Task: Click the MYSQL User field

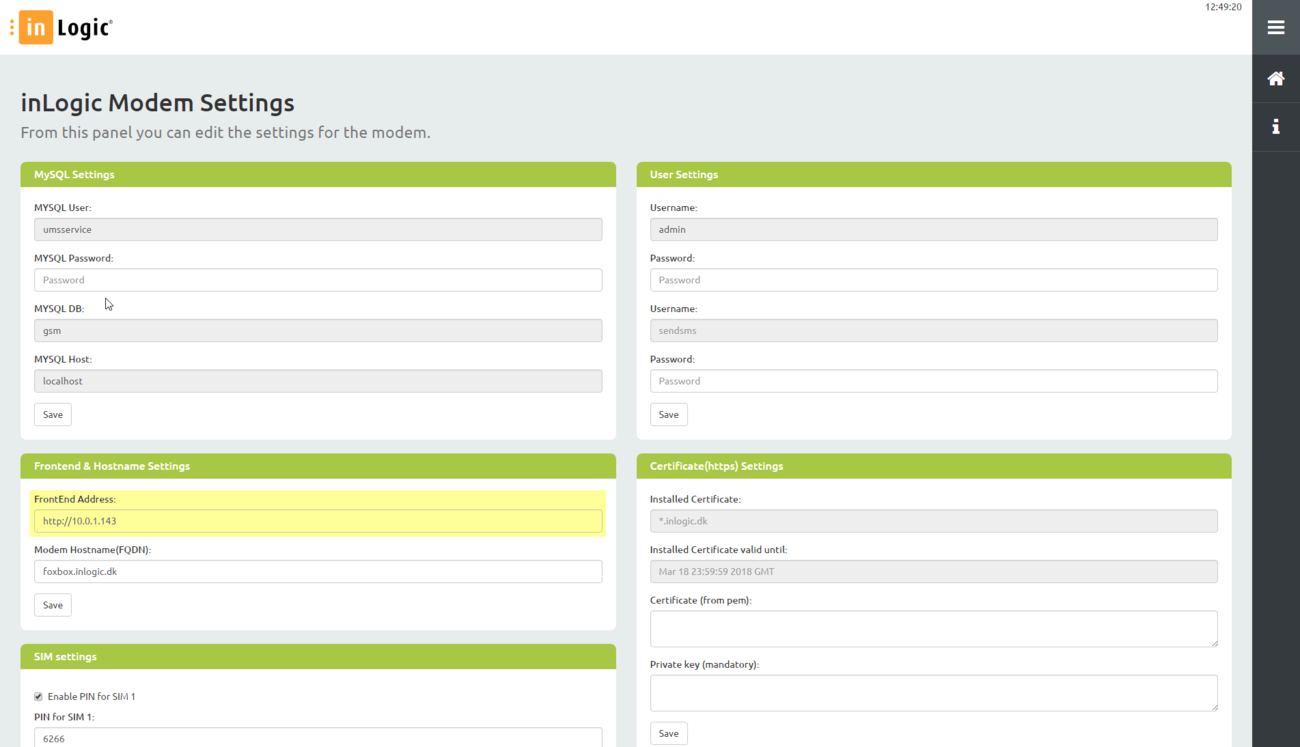Action: coord(318,229)
